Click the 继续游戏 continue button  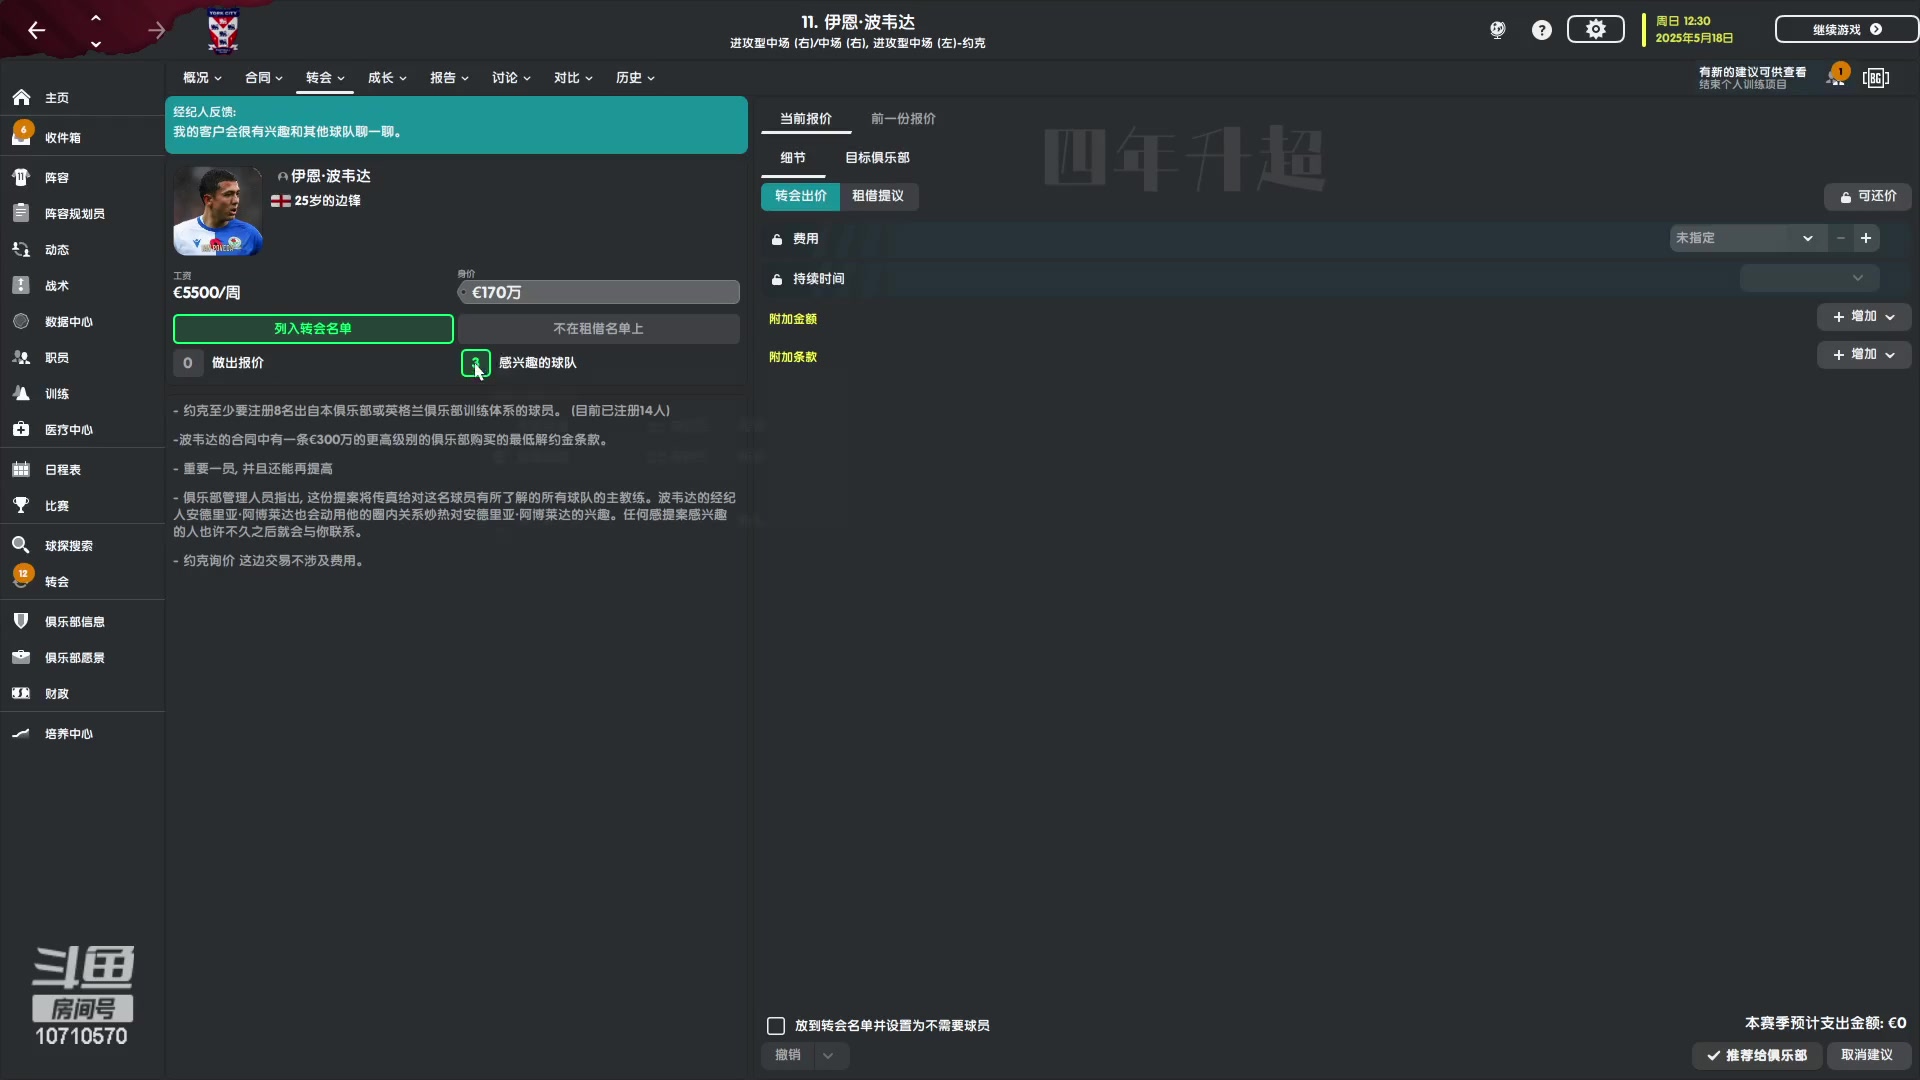pos(1845,30)
